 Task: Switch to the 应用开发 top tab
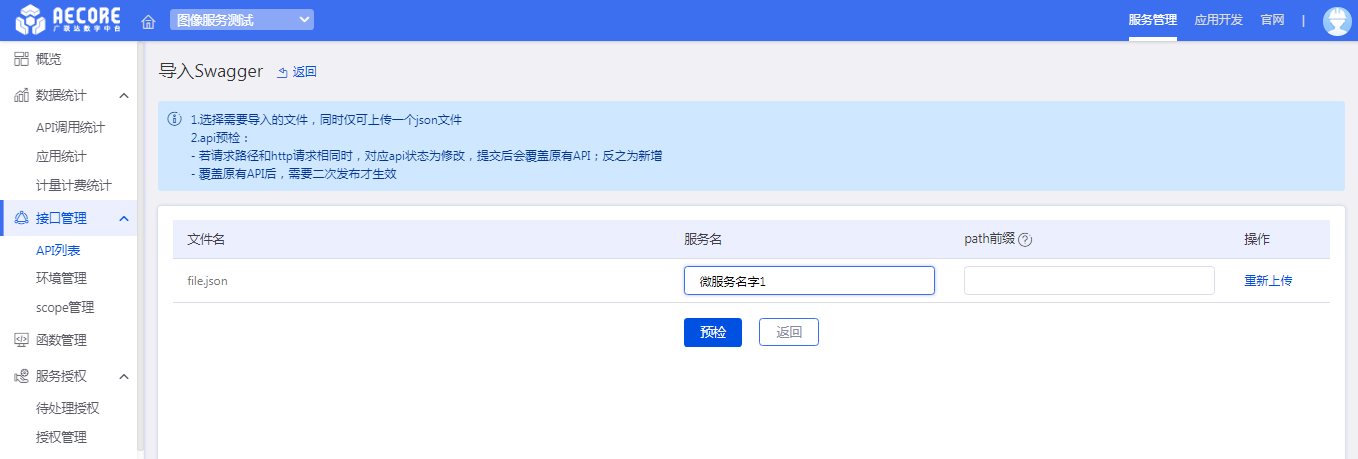pos(1218,20)
